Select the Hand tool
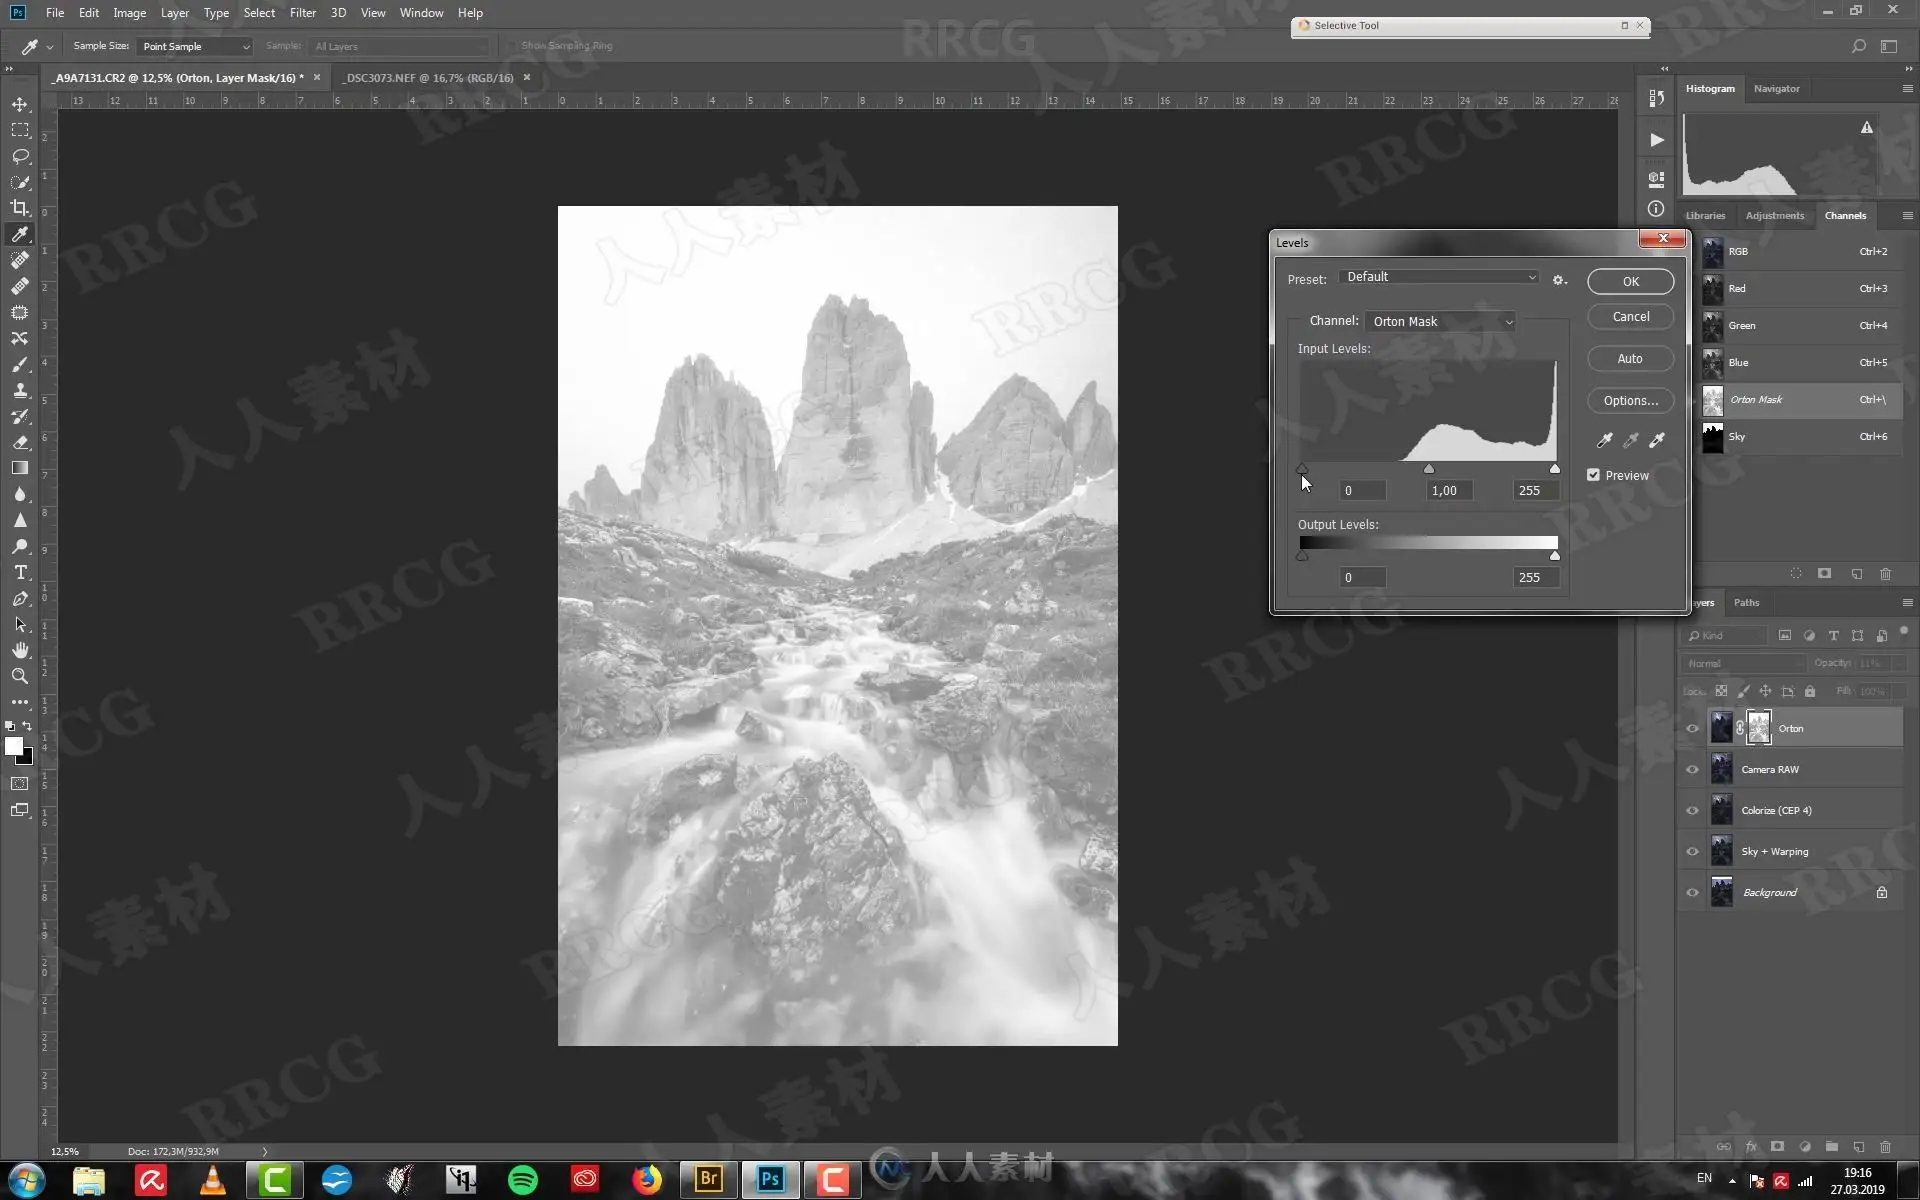This screenshot has width=1920, height=1200. point(20,650)
